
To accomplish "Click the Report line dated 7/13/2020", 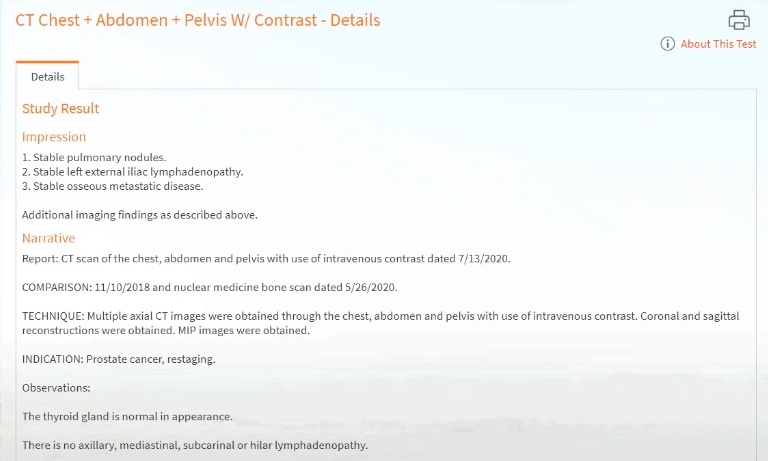I will pyautogui.click(x=266, y=259).
